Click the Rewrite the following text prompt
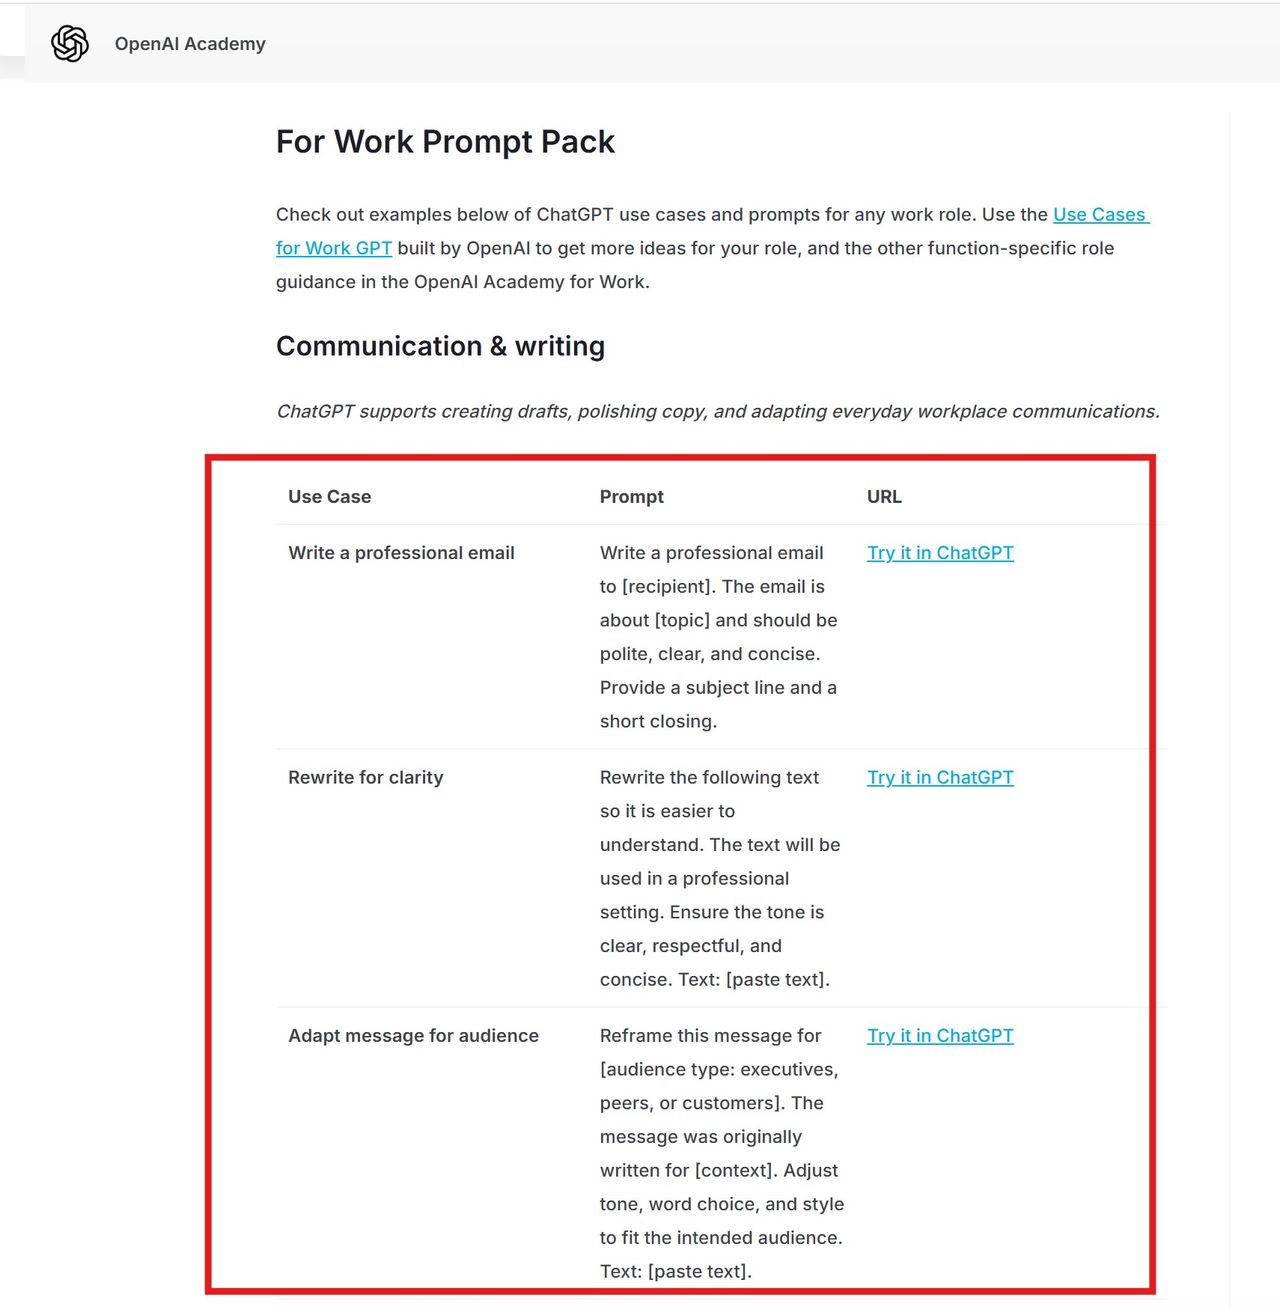The image size is (1280, 1309). coord(718,878)
